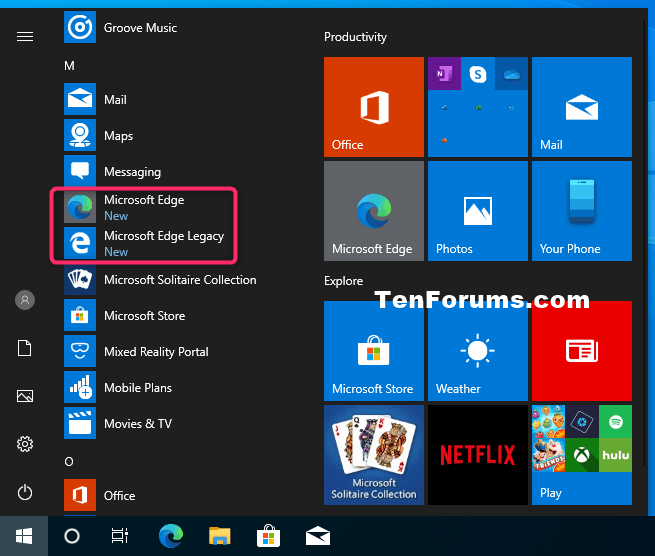
Task: Open the Weather tile
Action: (x=477, y=351)
